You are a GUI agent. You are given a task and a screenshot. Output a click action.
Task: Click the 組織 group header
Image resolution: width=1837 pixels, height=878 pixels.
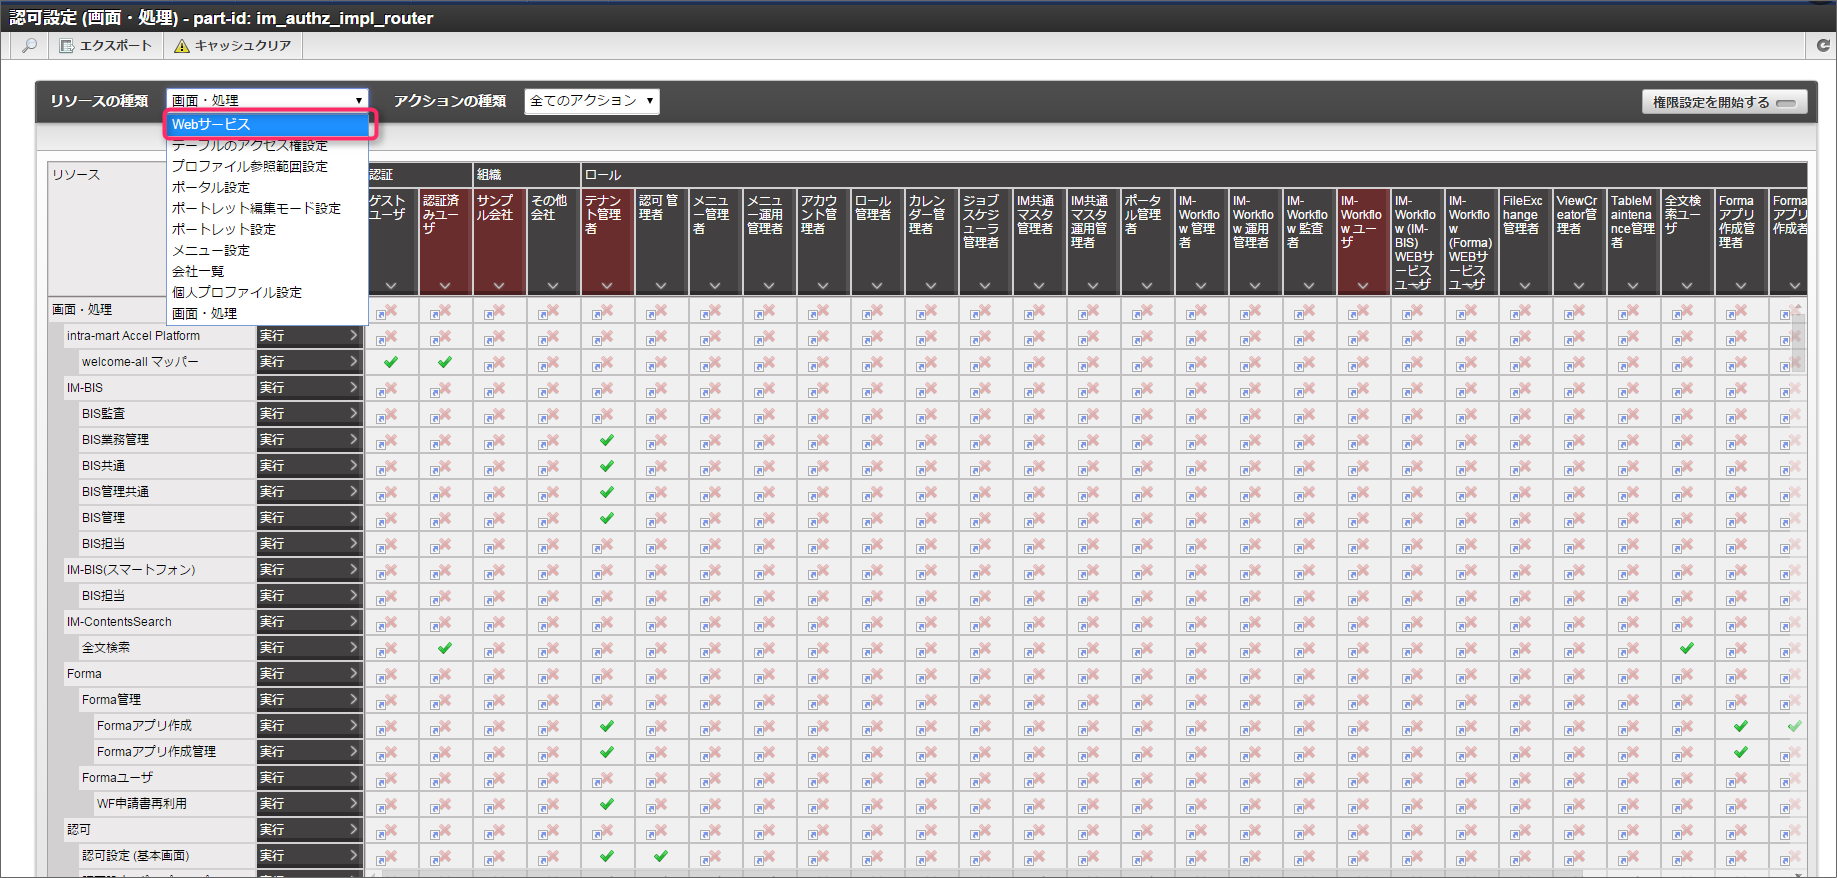point(526,175)
